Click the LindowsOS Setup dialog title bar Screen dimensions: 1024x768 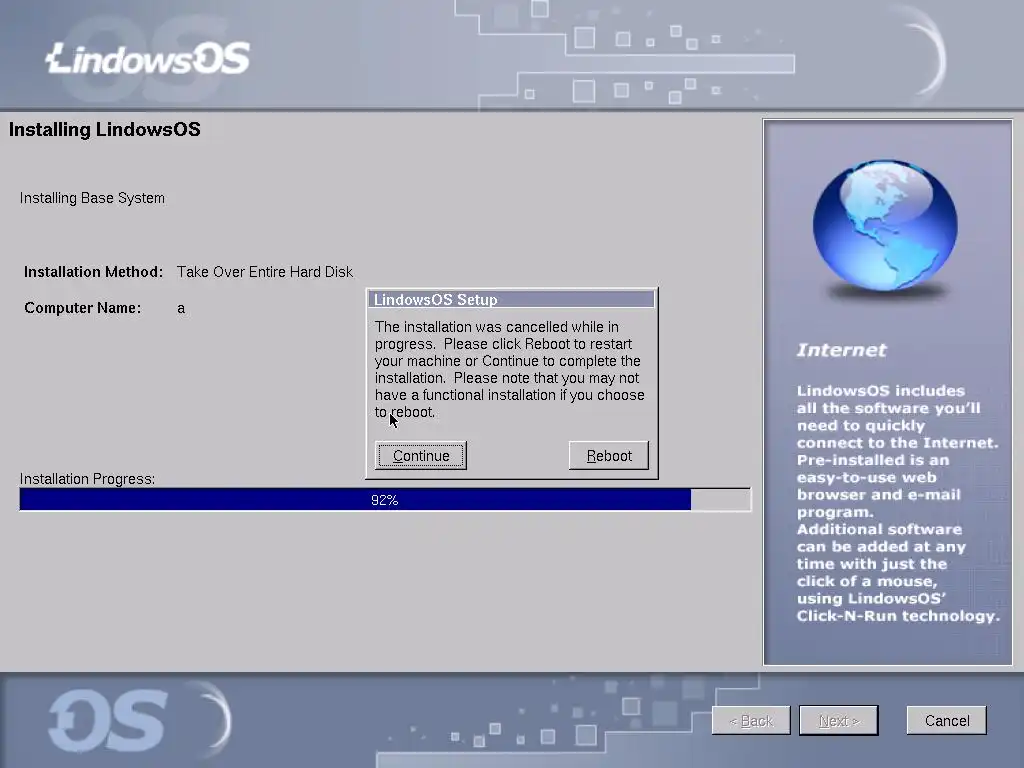511,299
